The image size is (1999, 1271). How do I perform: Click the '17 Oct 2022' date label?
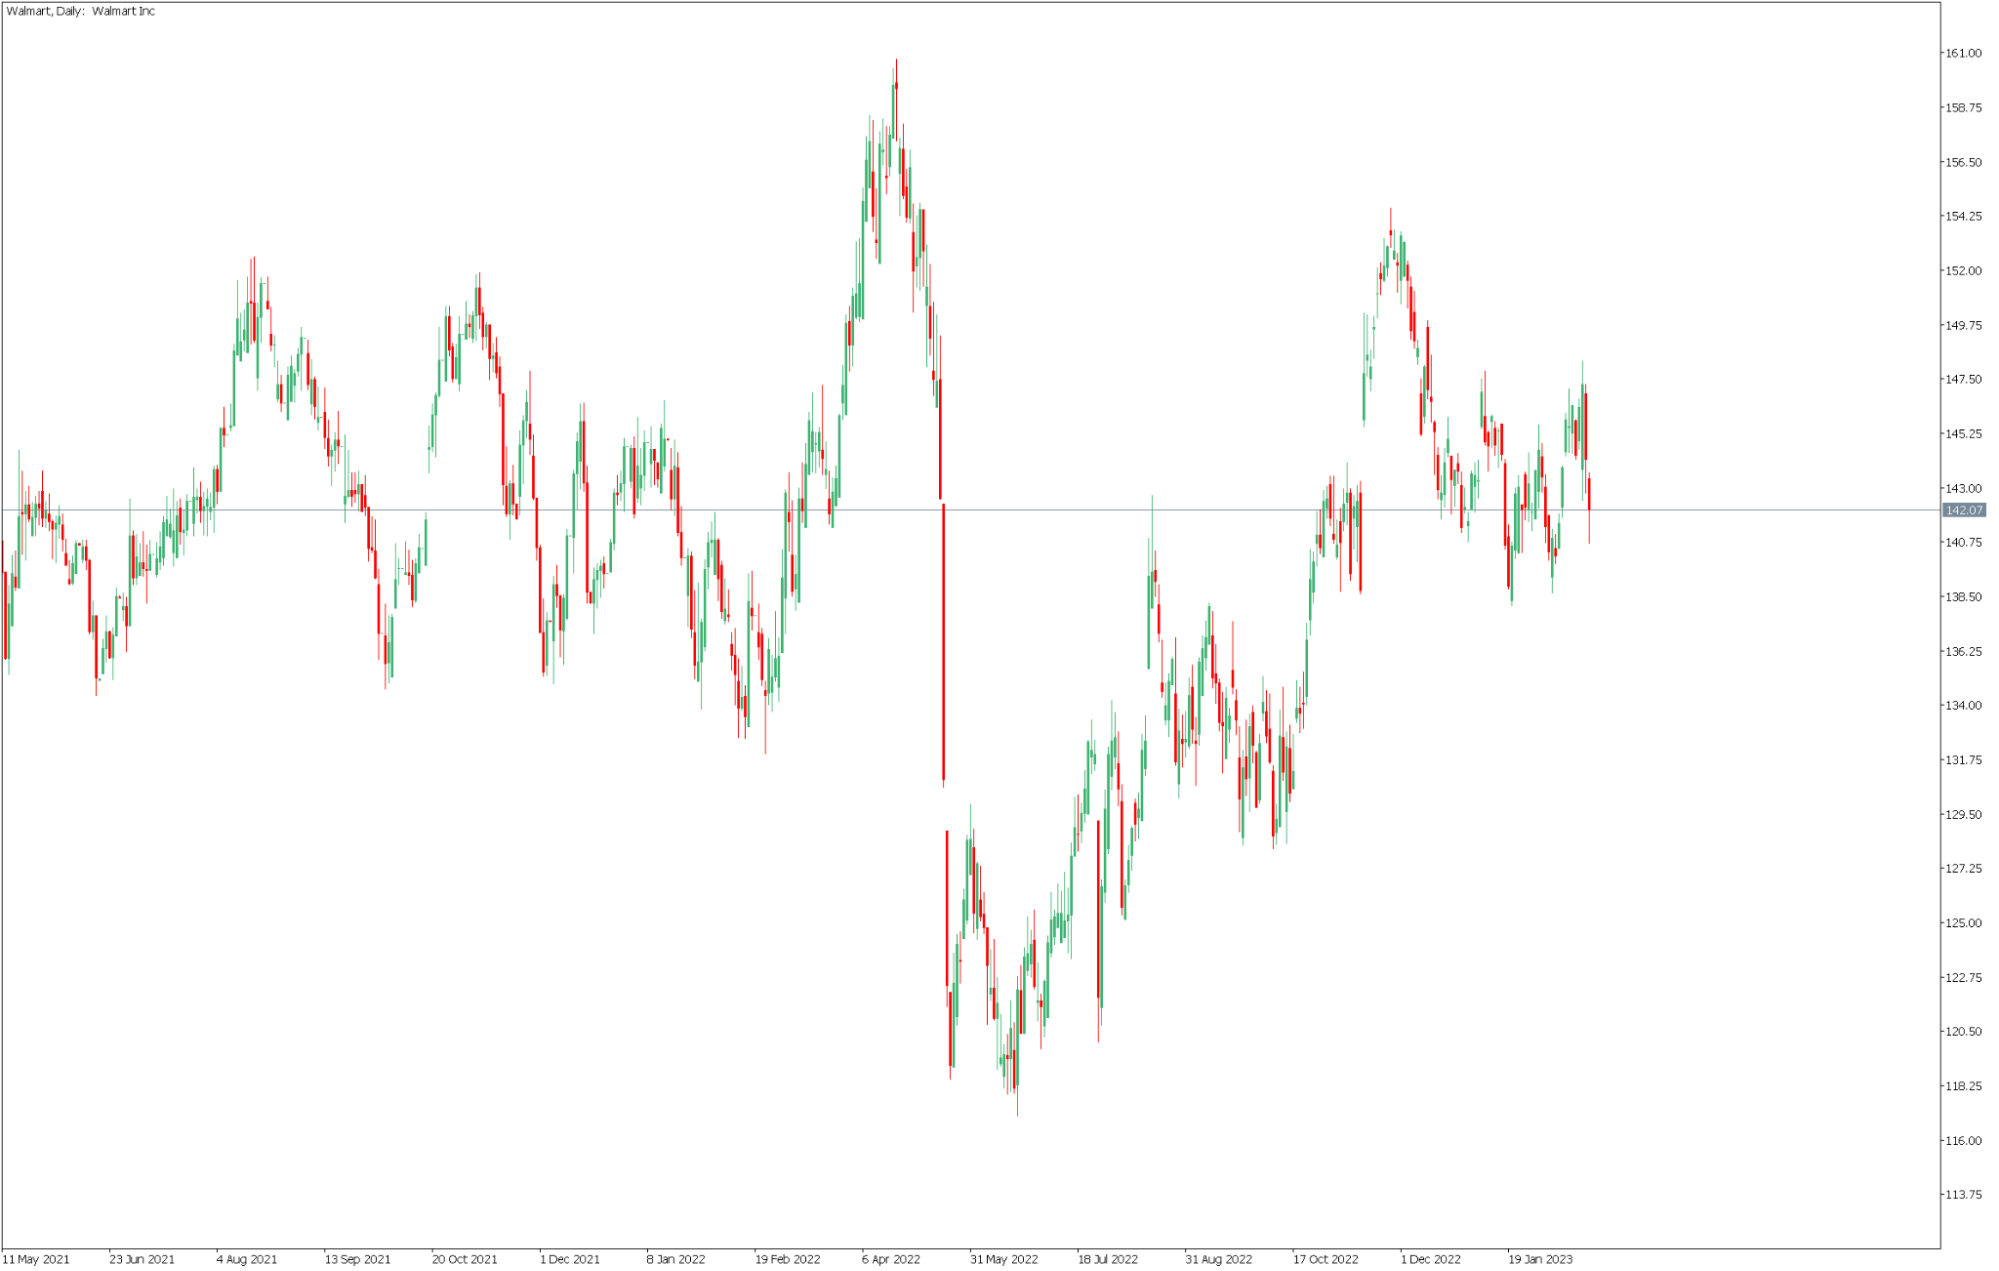pyautogui.click(x=1326, y=1259)
